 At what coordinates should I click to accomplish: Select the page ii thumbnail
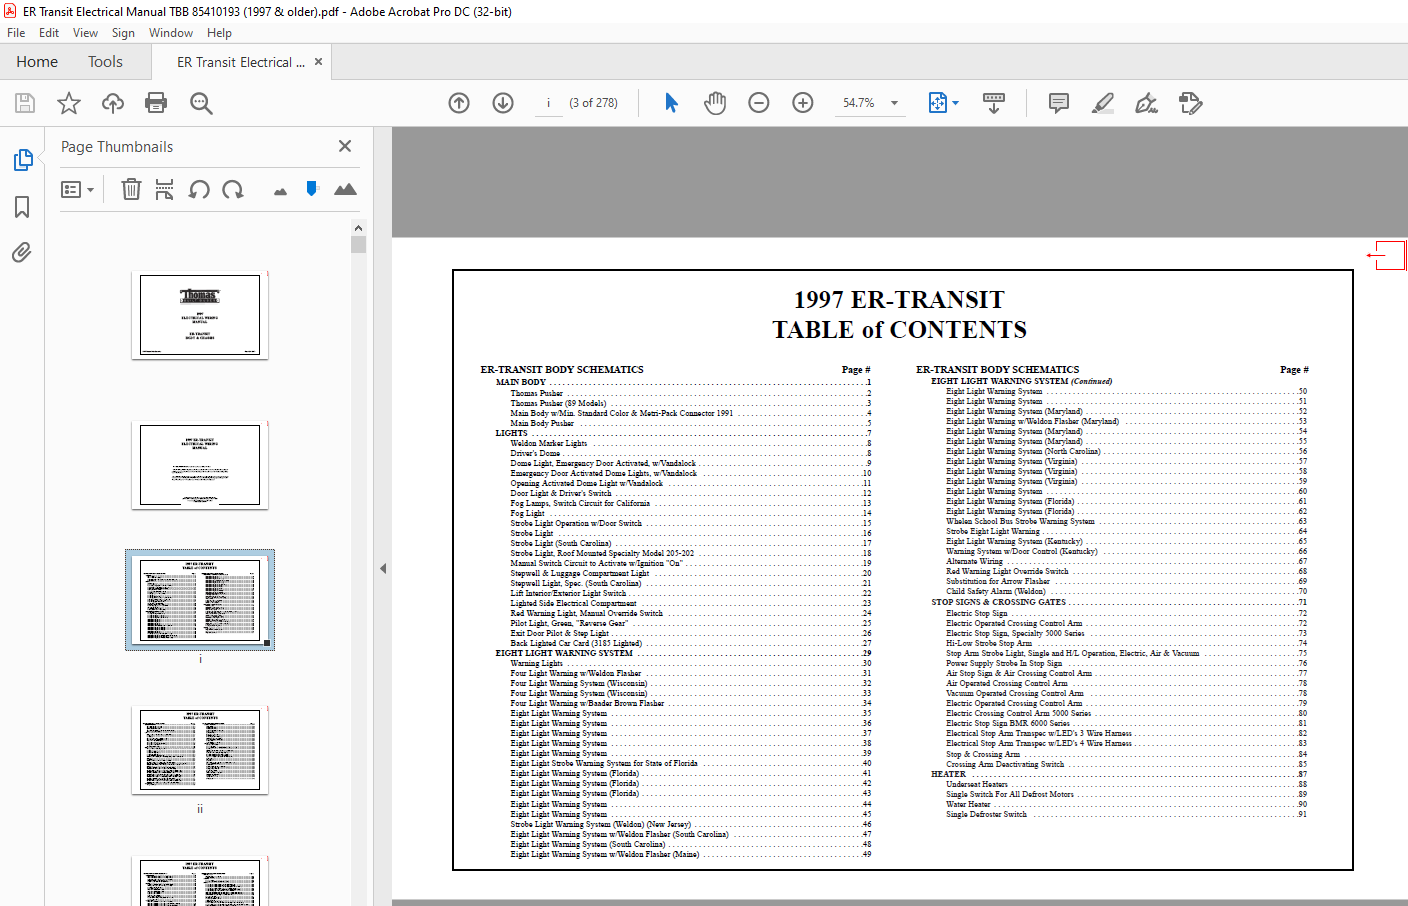(200, 751)
